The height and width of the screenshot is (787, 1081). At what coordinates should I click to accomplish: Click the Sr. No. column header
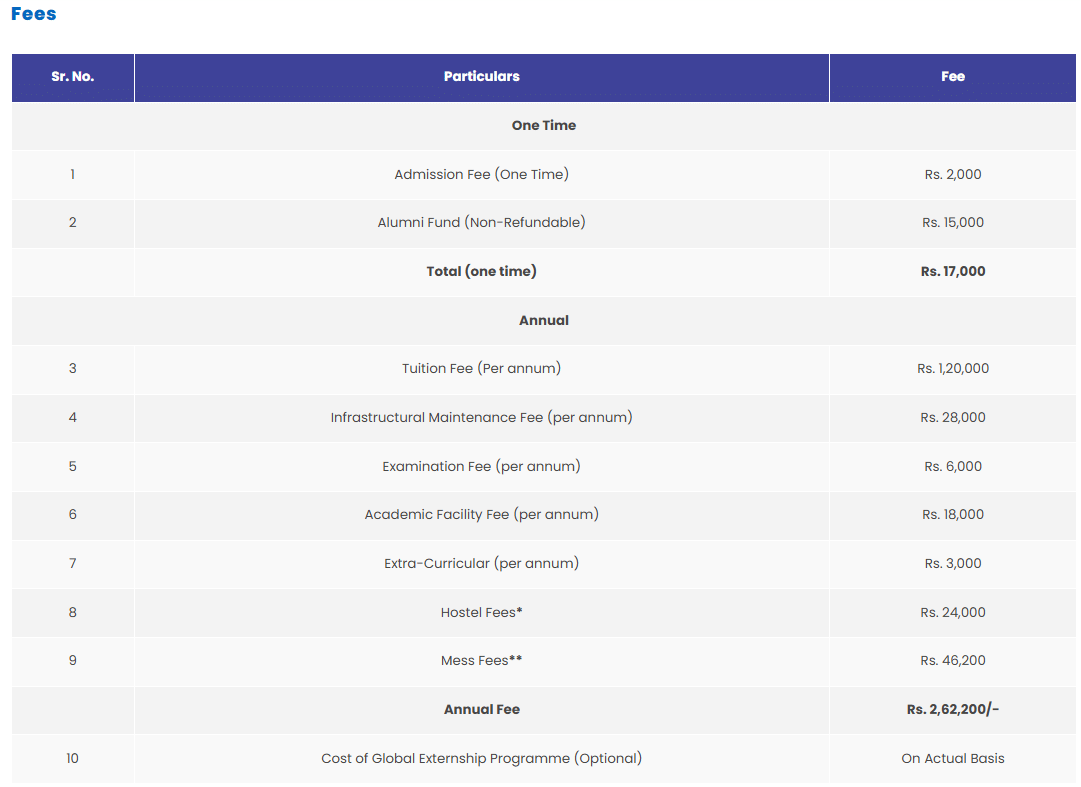(73, 77)
